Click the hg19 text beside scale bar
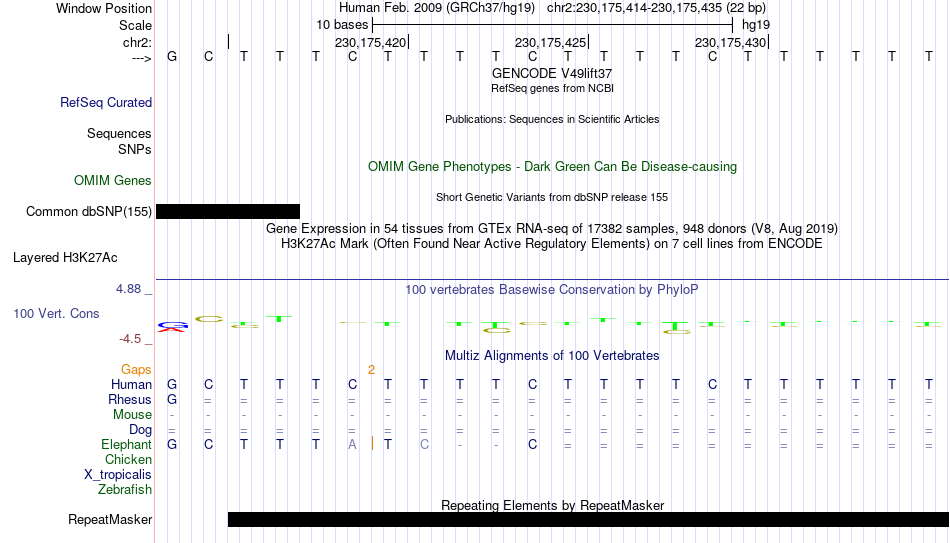Screen dimensions: 950x543 tap(756, 25)
